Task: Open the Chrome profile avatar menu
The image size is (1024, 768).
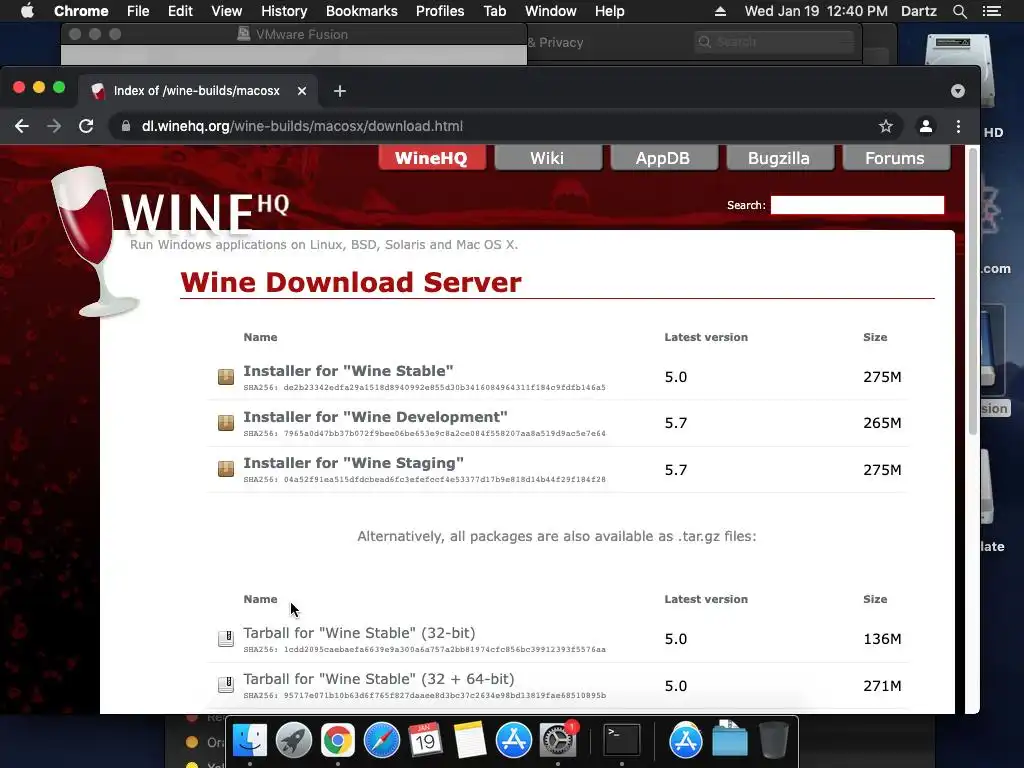Action: (925, 126)
